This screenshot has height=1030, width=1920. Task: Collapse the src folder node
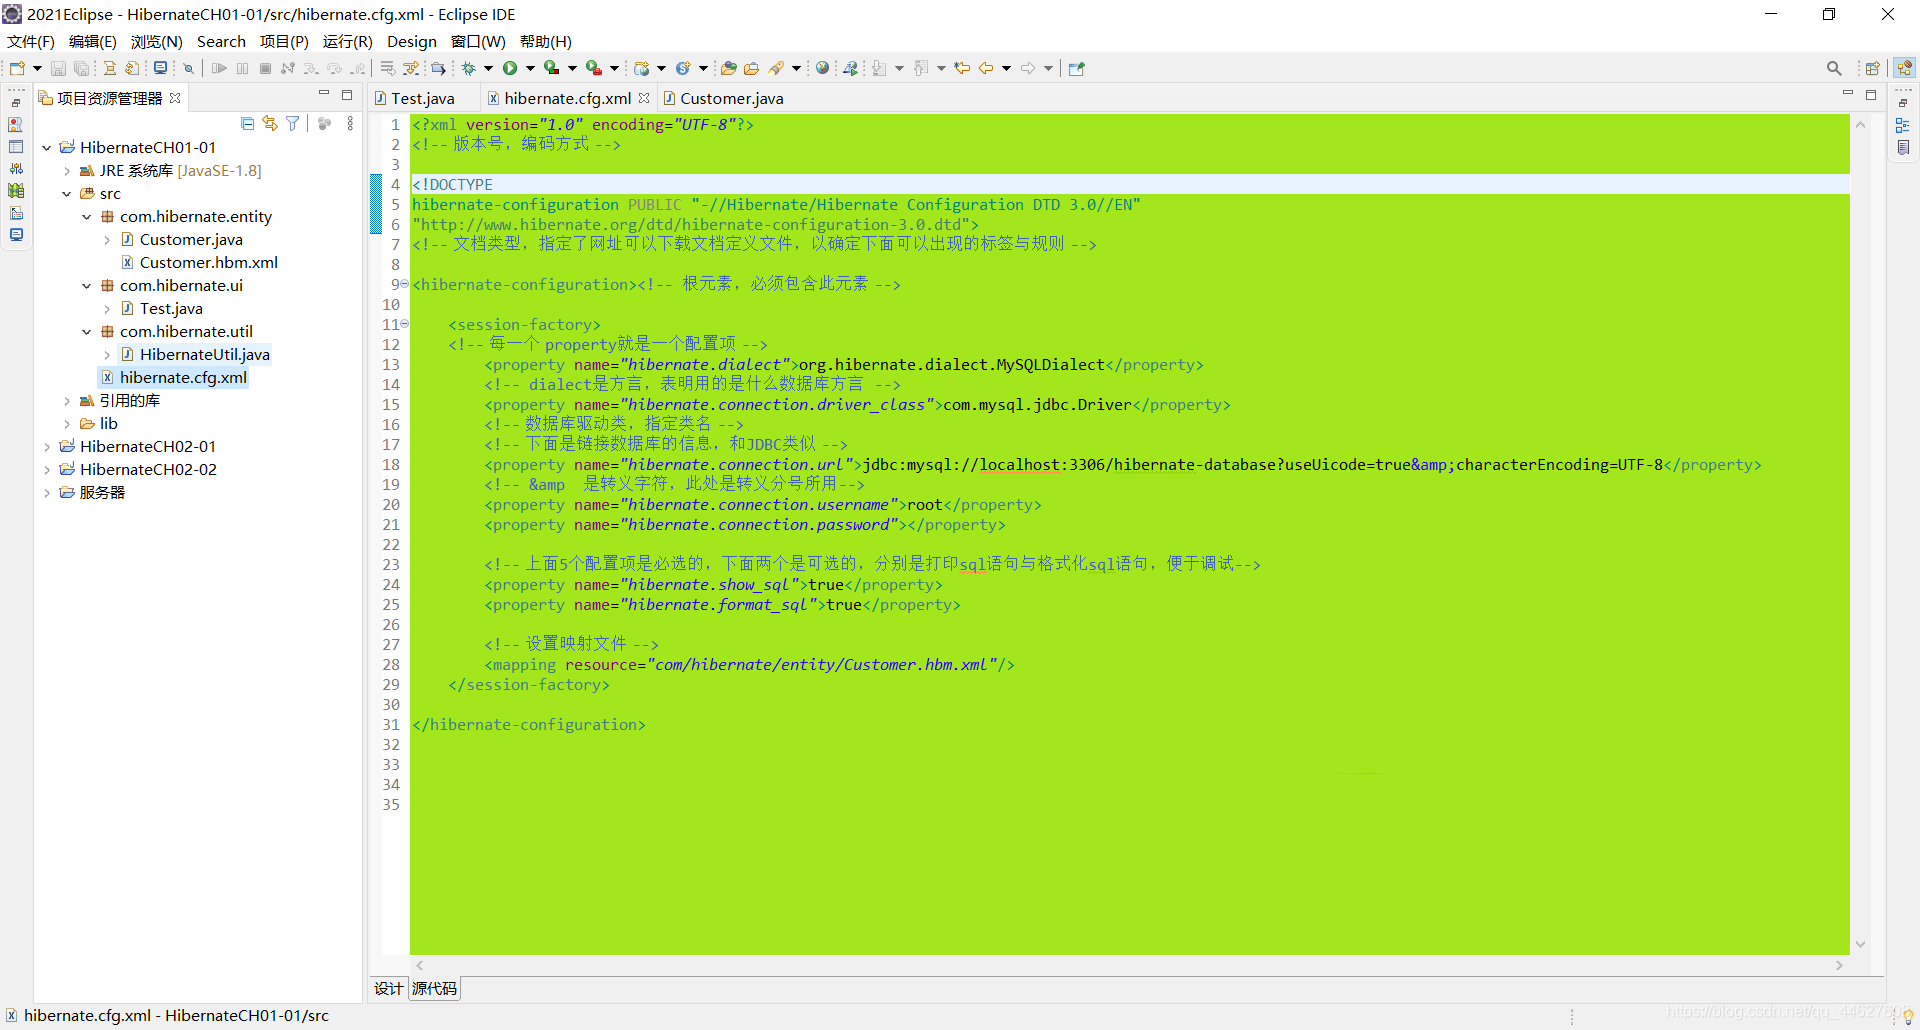point(67,194)
